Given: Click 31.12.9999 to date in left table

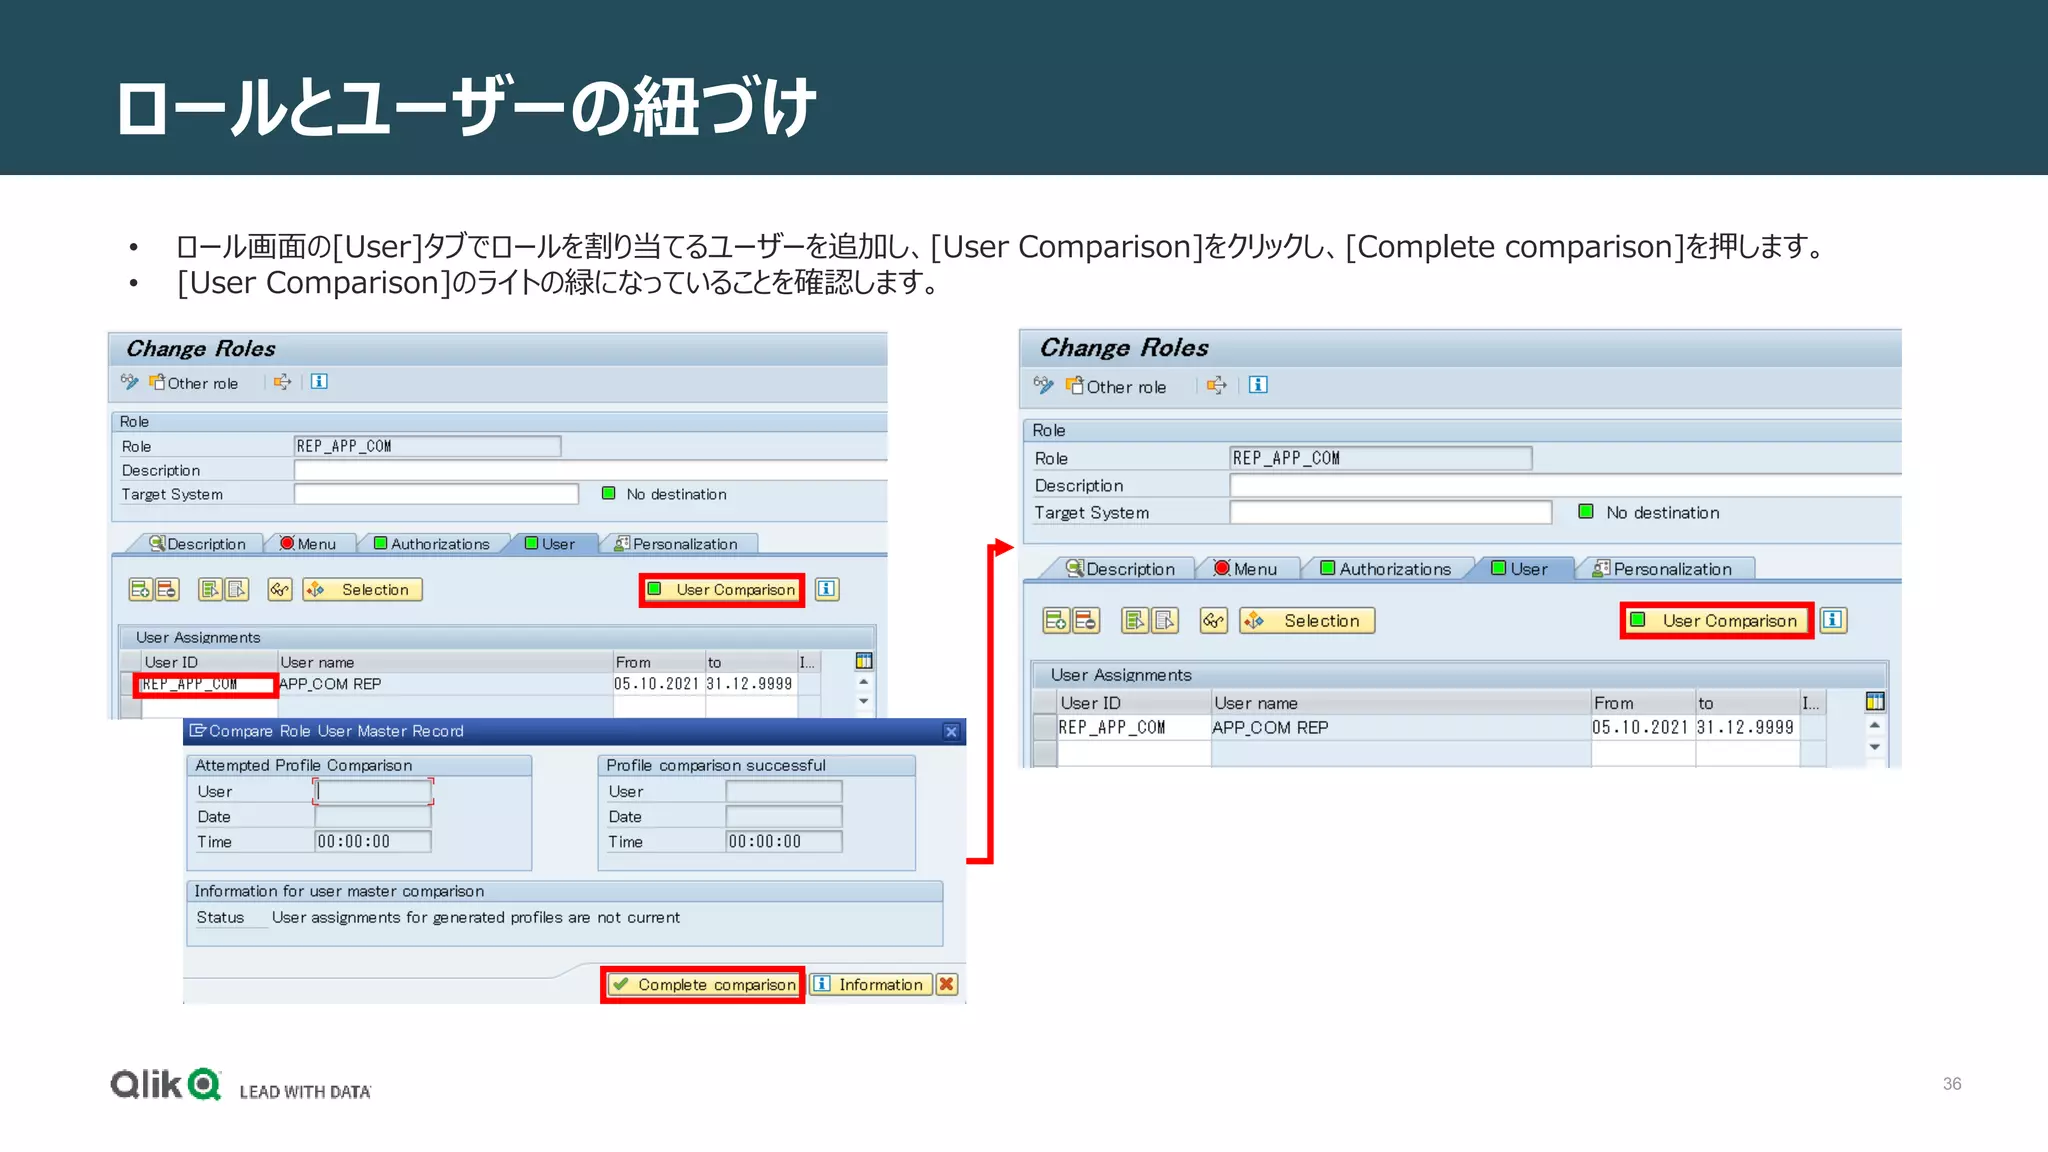Looking at the screenshot, I should pos(750,684).
